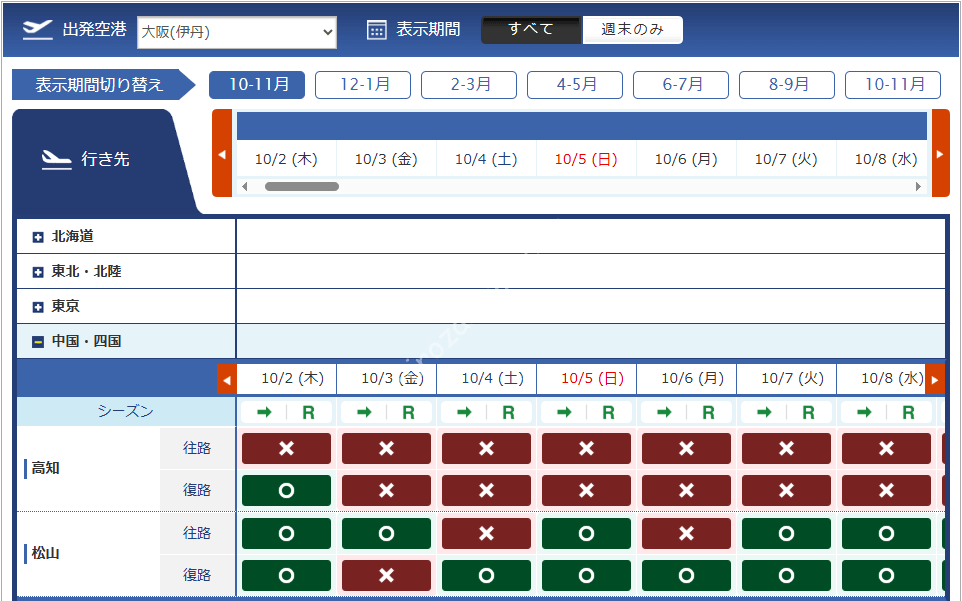Click 松山 復路 unavailable cell for 10/3
The width and height of the screenshot is (962, 601).
coord(387,575)
